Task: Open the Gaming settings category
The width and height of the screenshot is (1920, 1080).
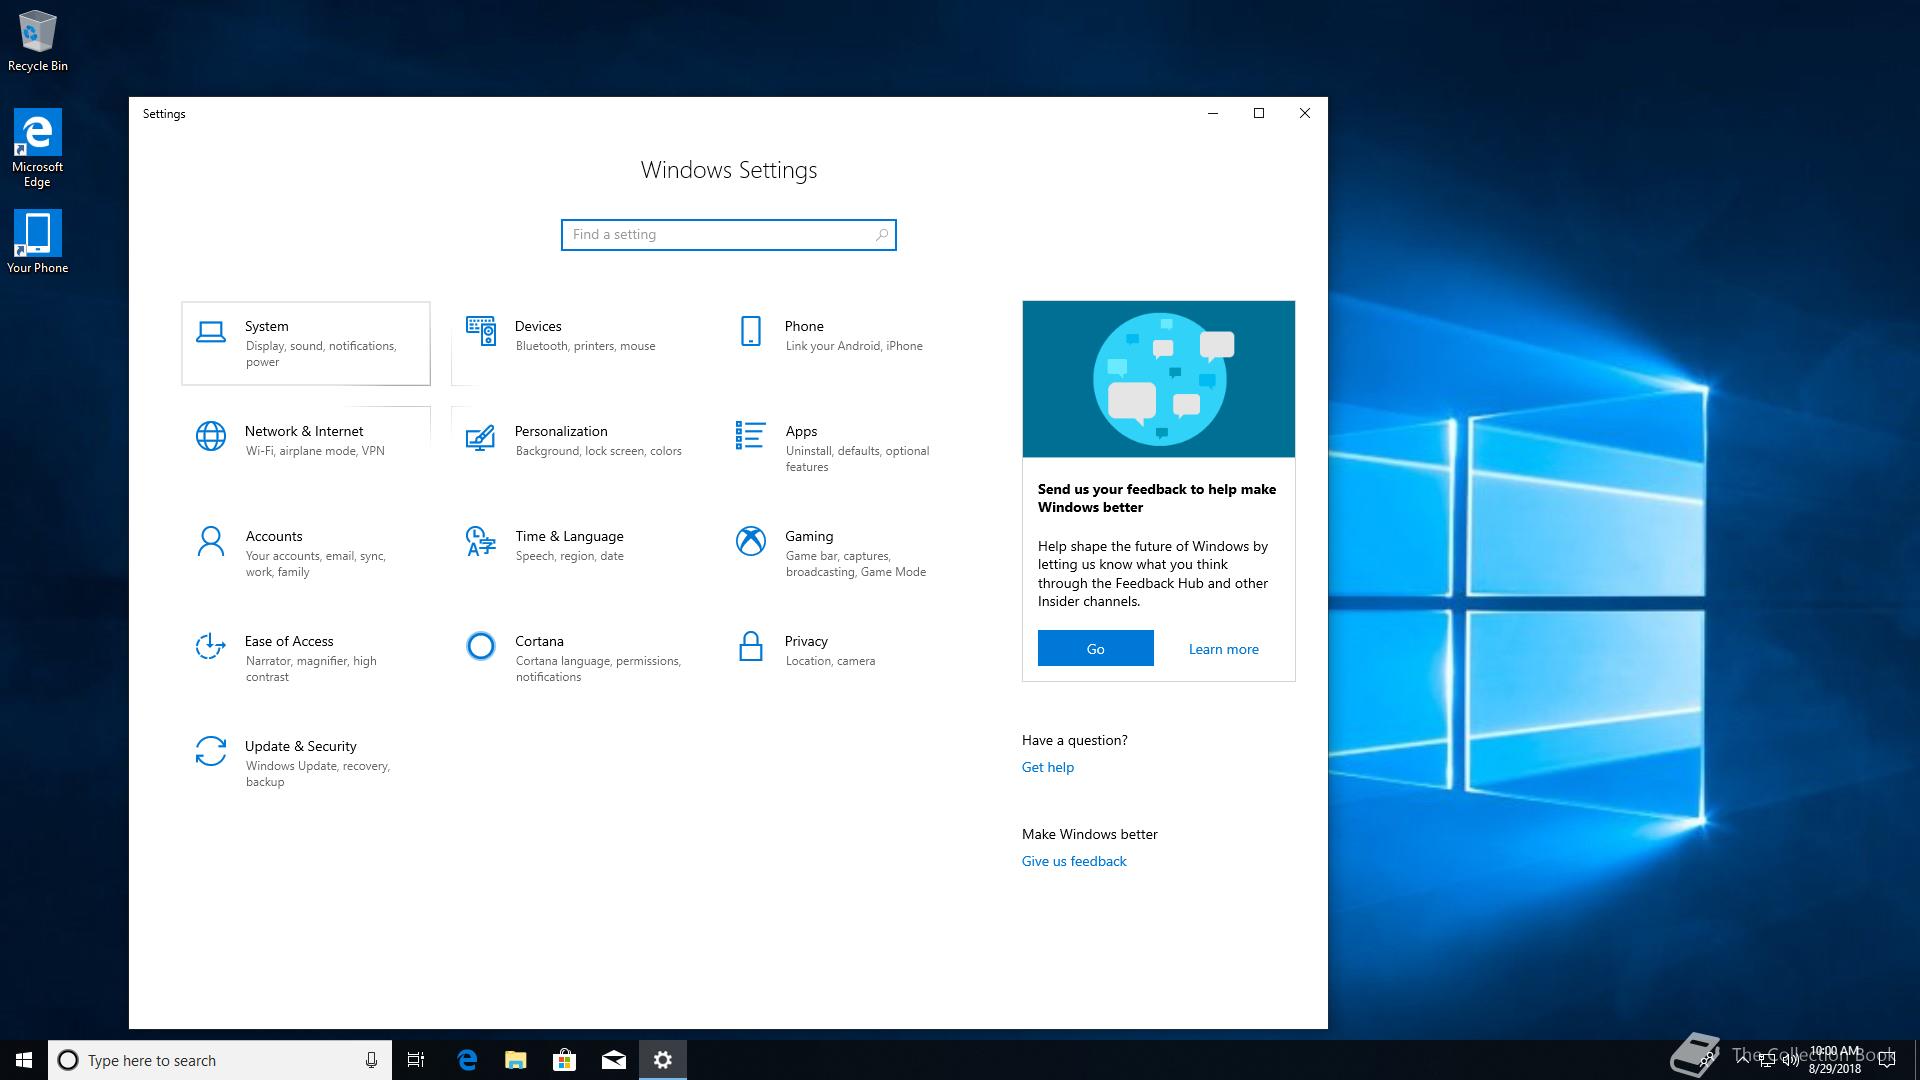Action: coord(845,553)
